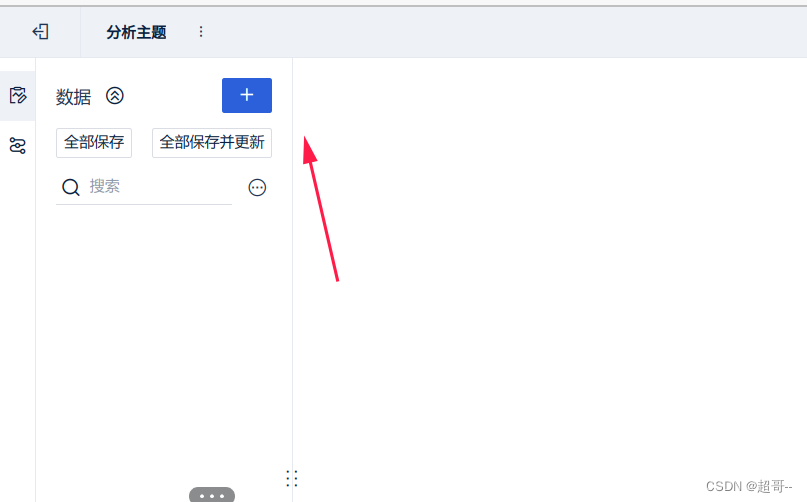Collapse the 数据 panel with the double-chevron icon
The width and height of the screenshot is (807, 502).
(115, 96)
